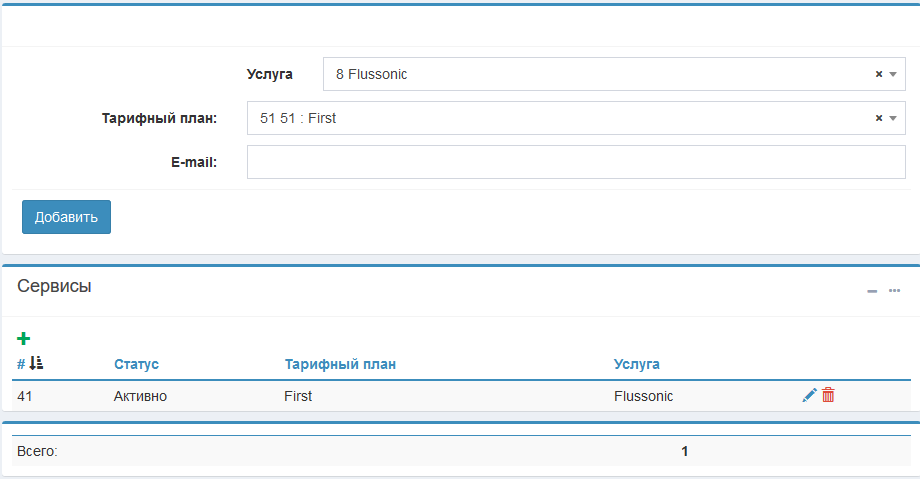Expand the Тарифный план dropdown arrow

tap(893, 118)
